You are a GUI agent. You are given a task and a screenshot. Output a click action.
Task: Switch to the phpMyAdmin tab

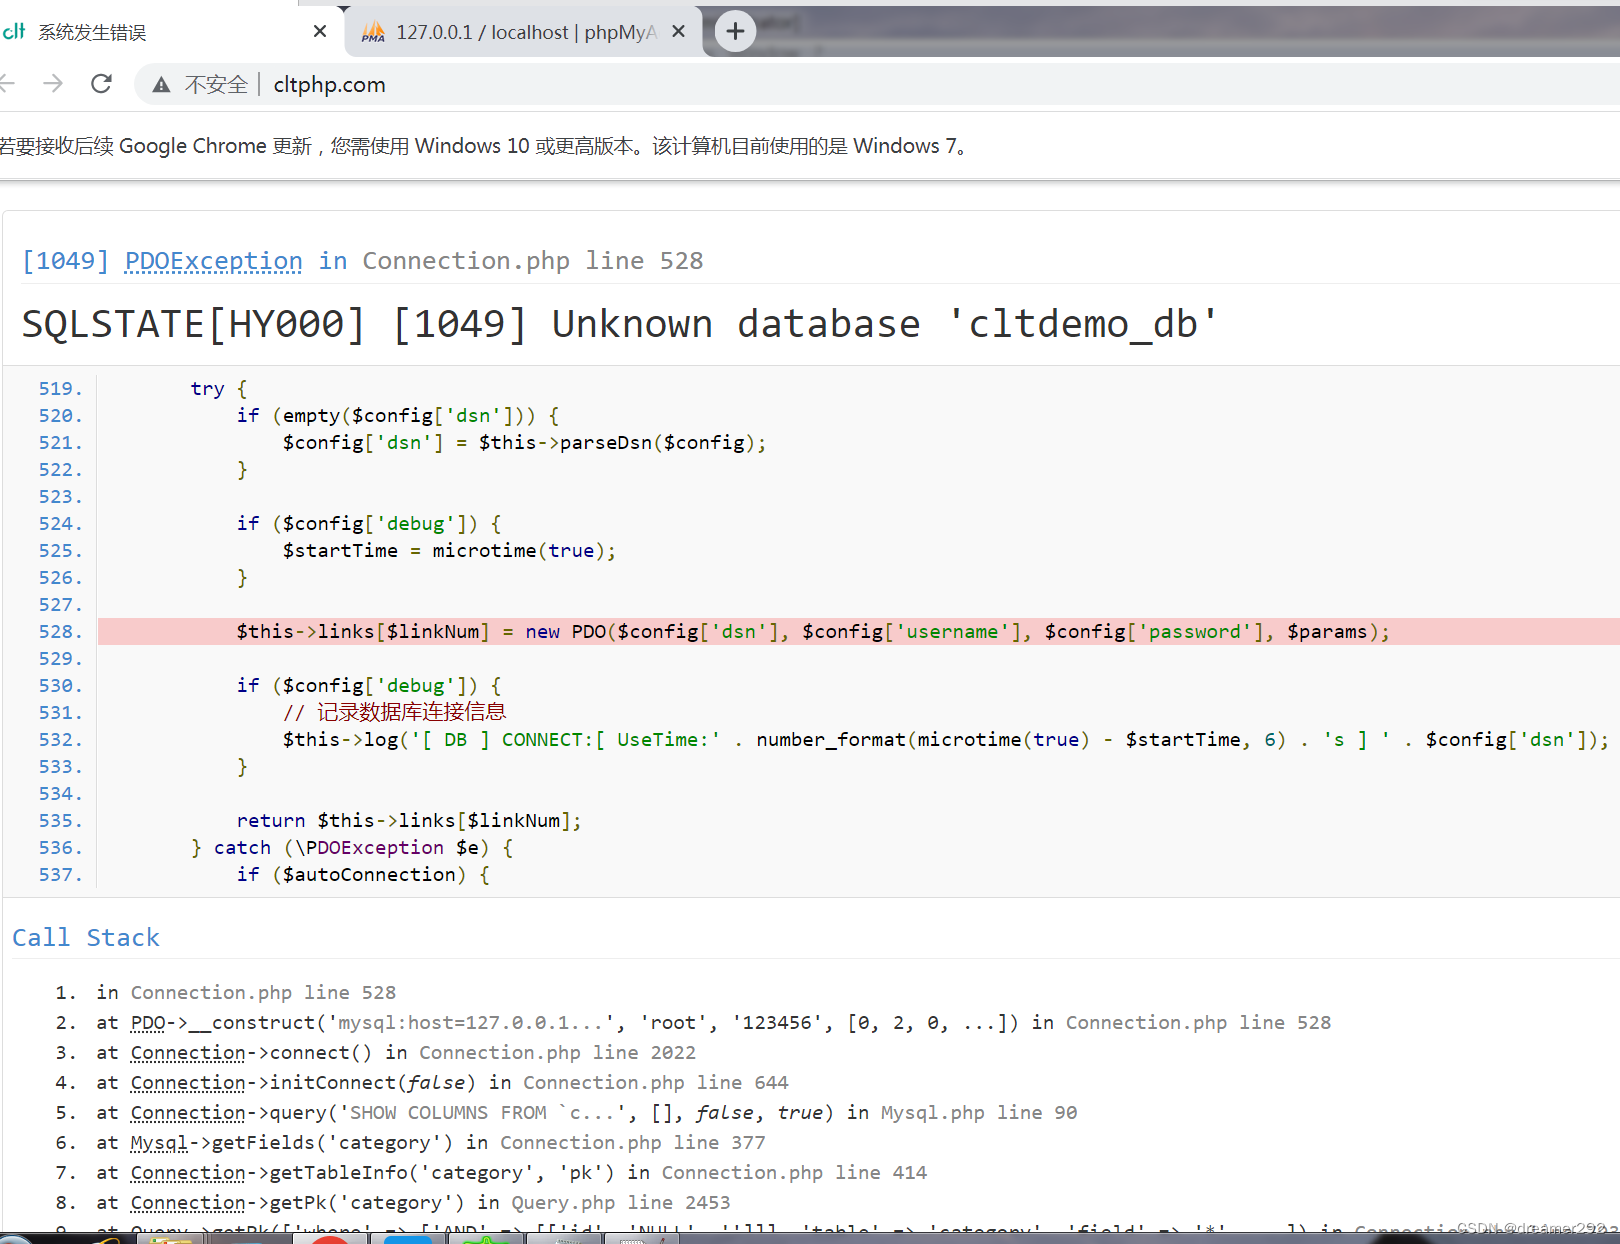pos(510,31)
